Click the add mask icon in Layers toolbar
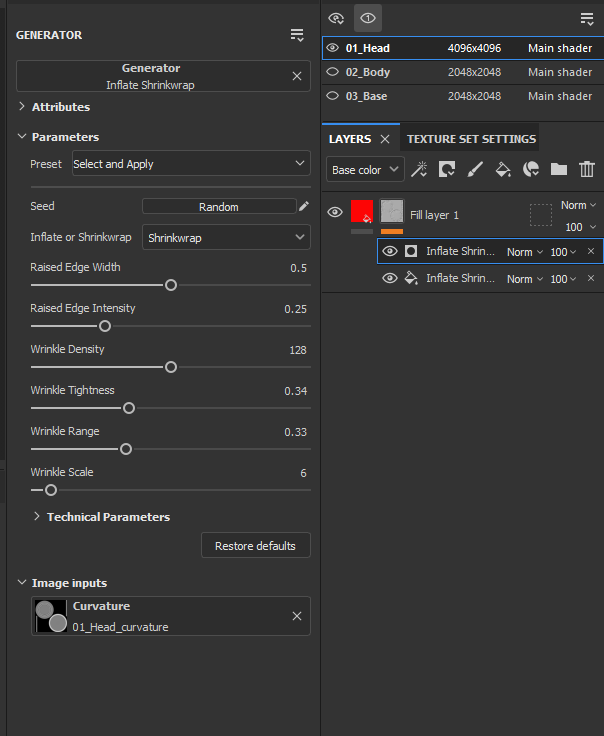 447,169
